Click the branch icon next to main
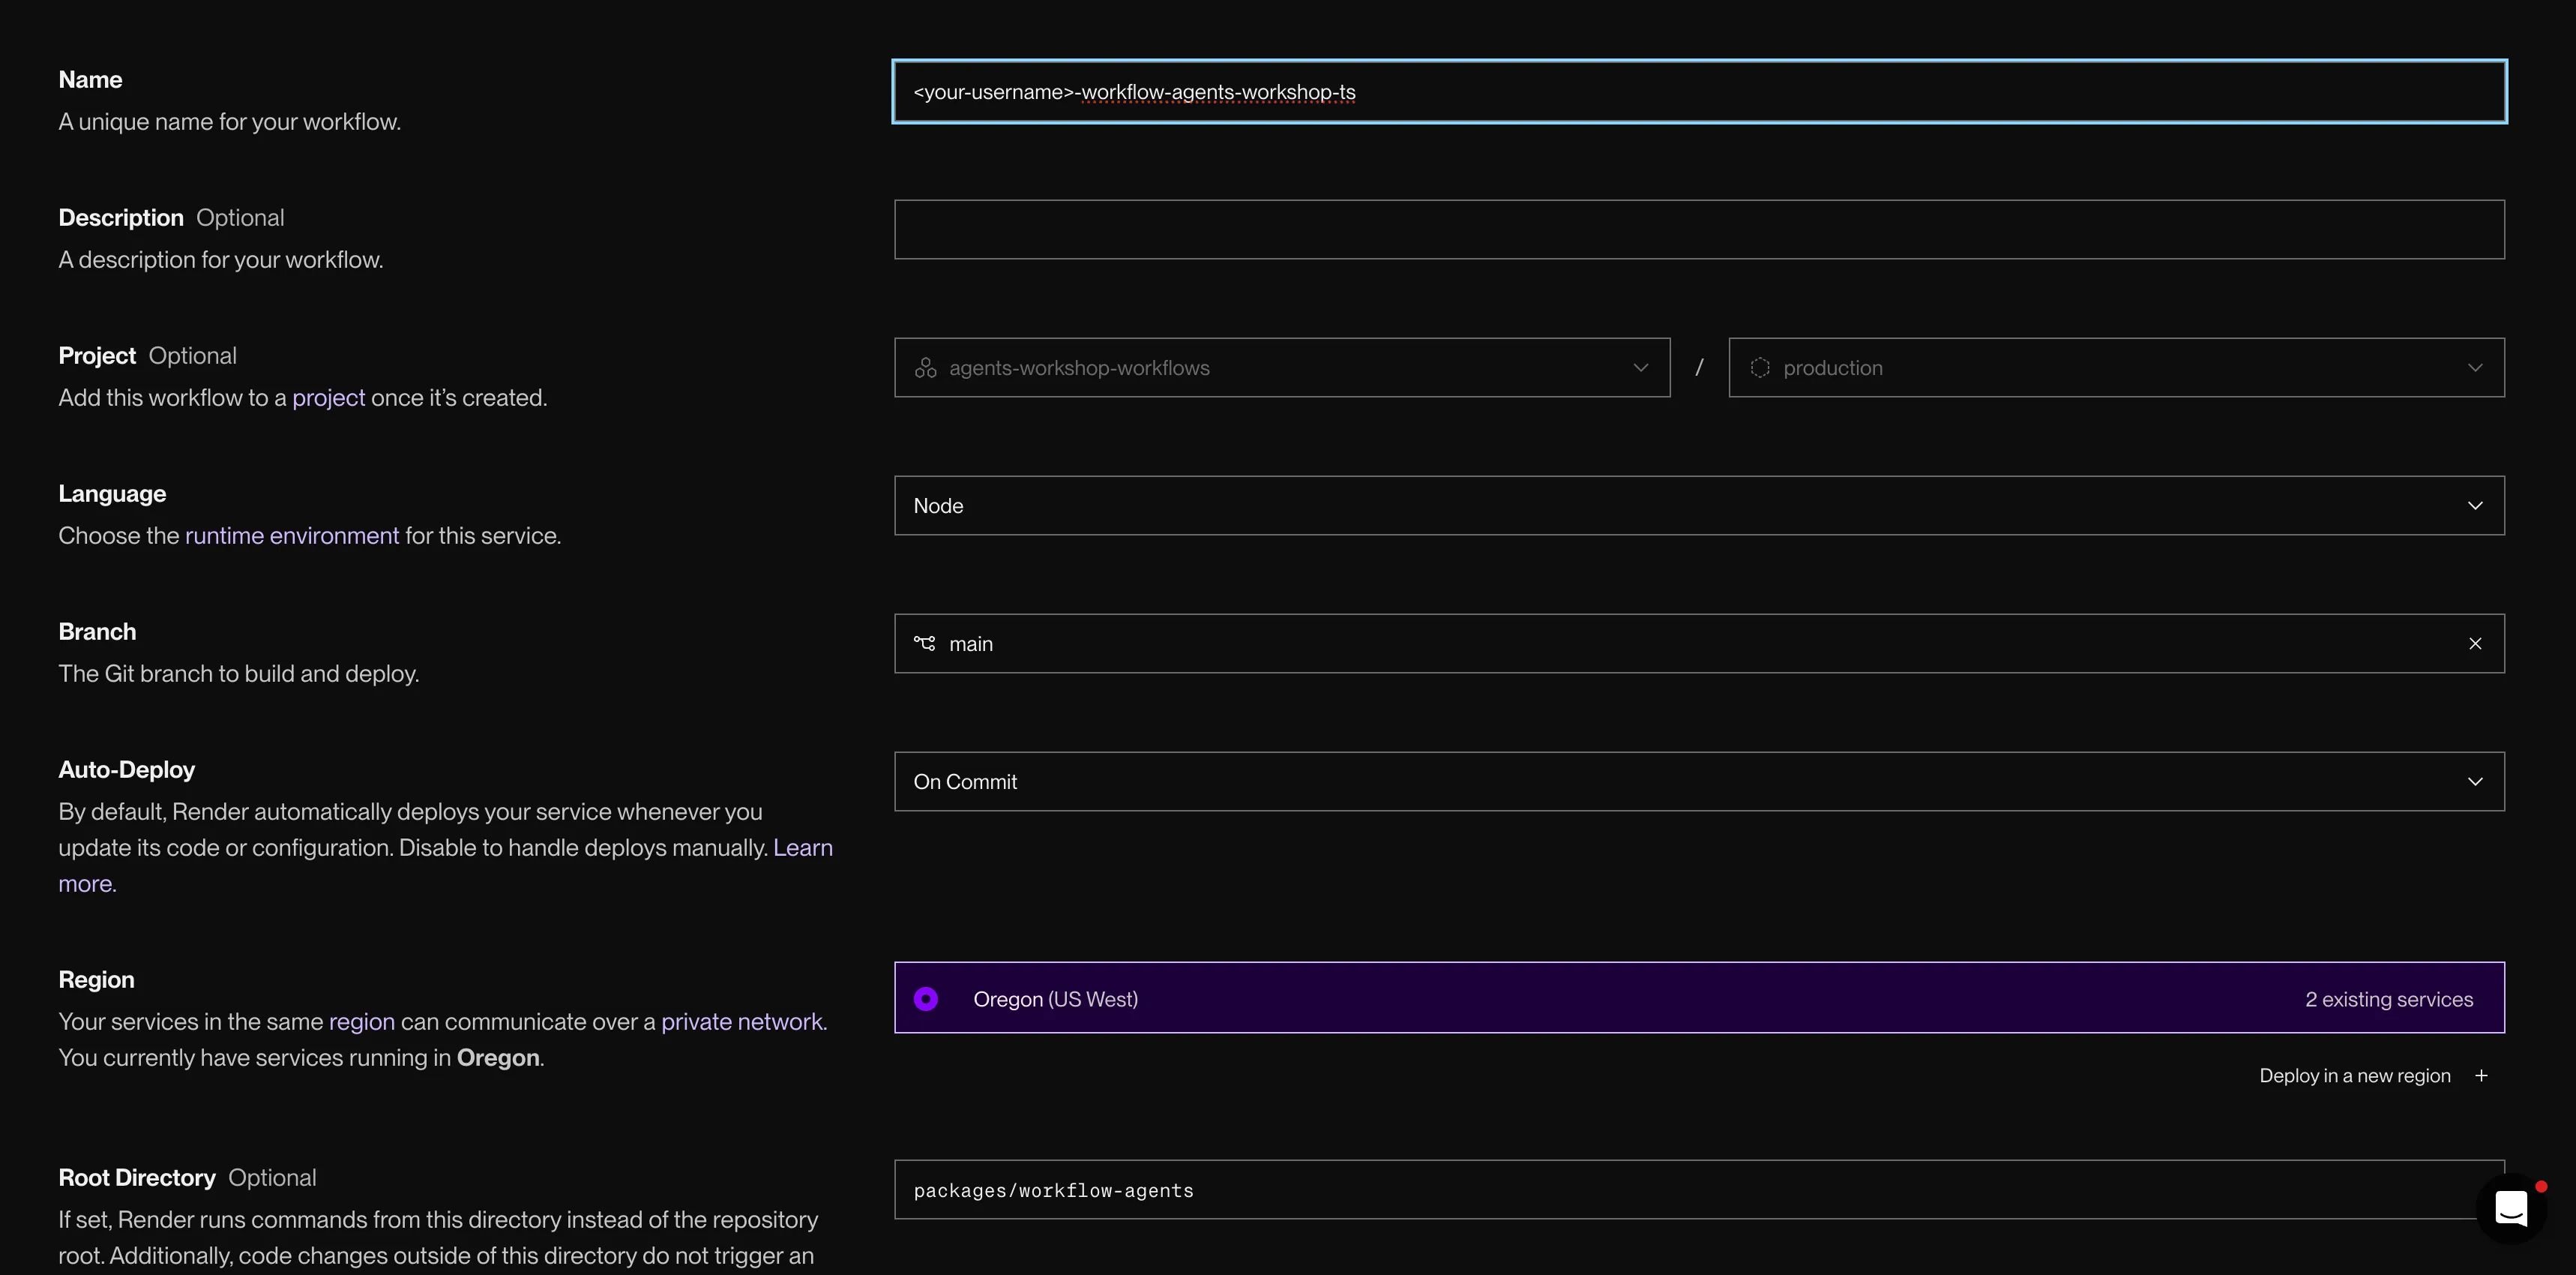Viewport: 2576px width, 1275px height. [x=925, y=644]
